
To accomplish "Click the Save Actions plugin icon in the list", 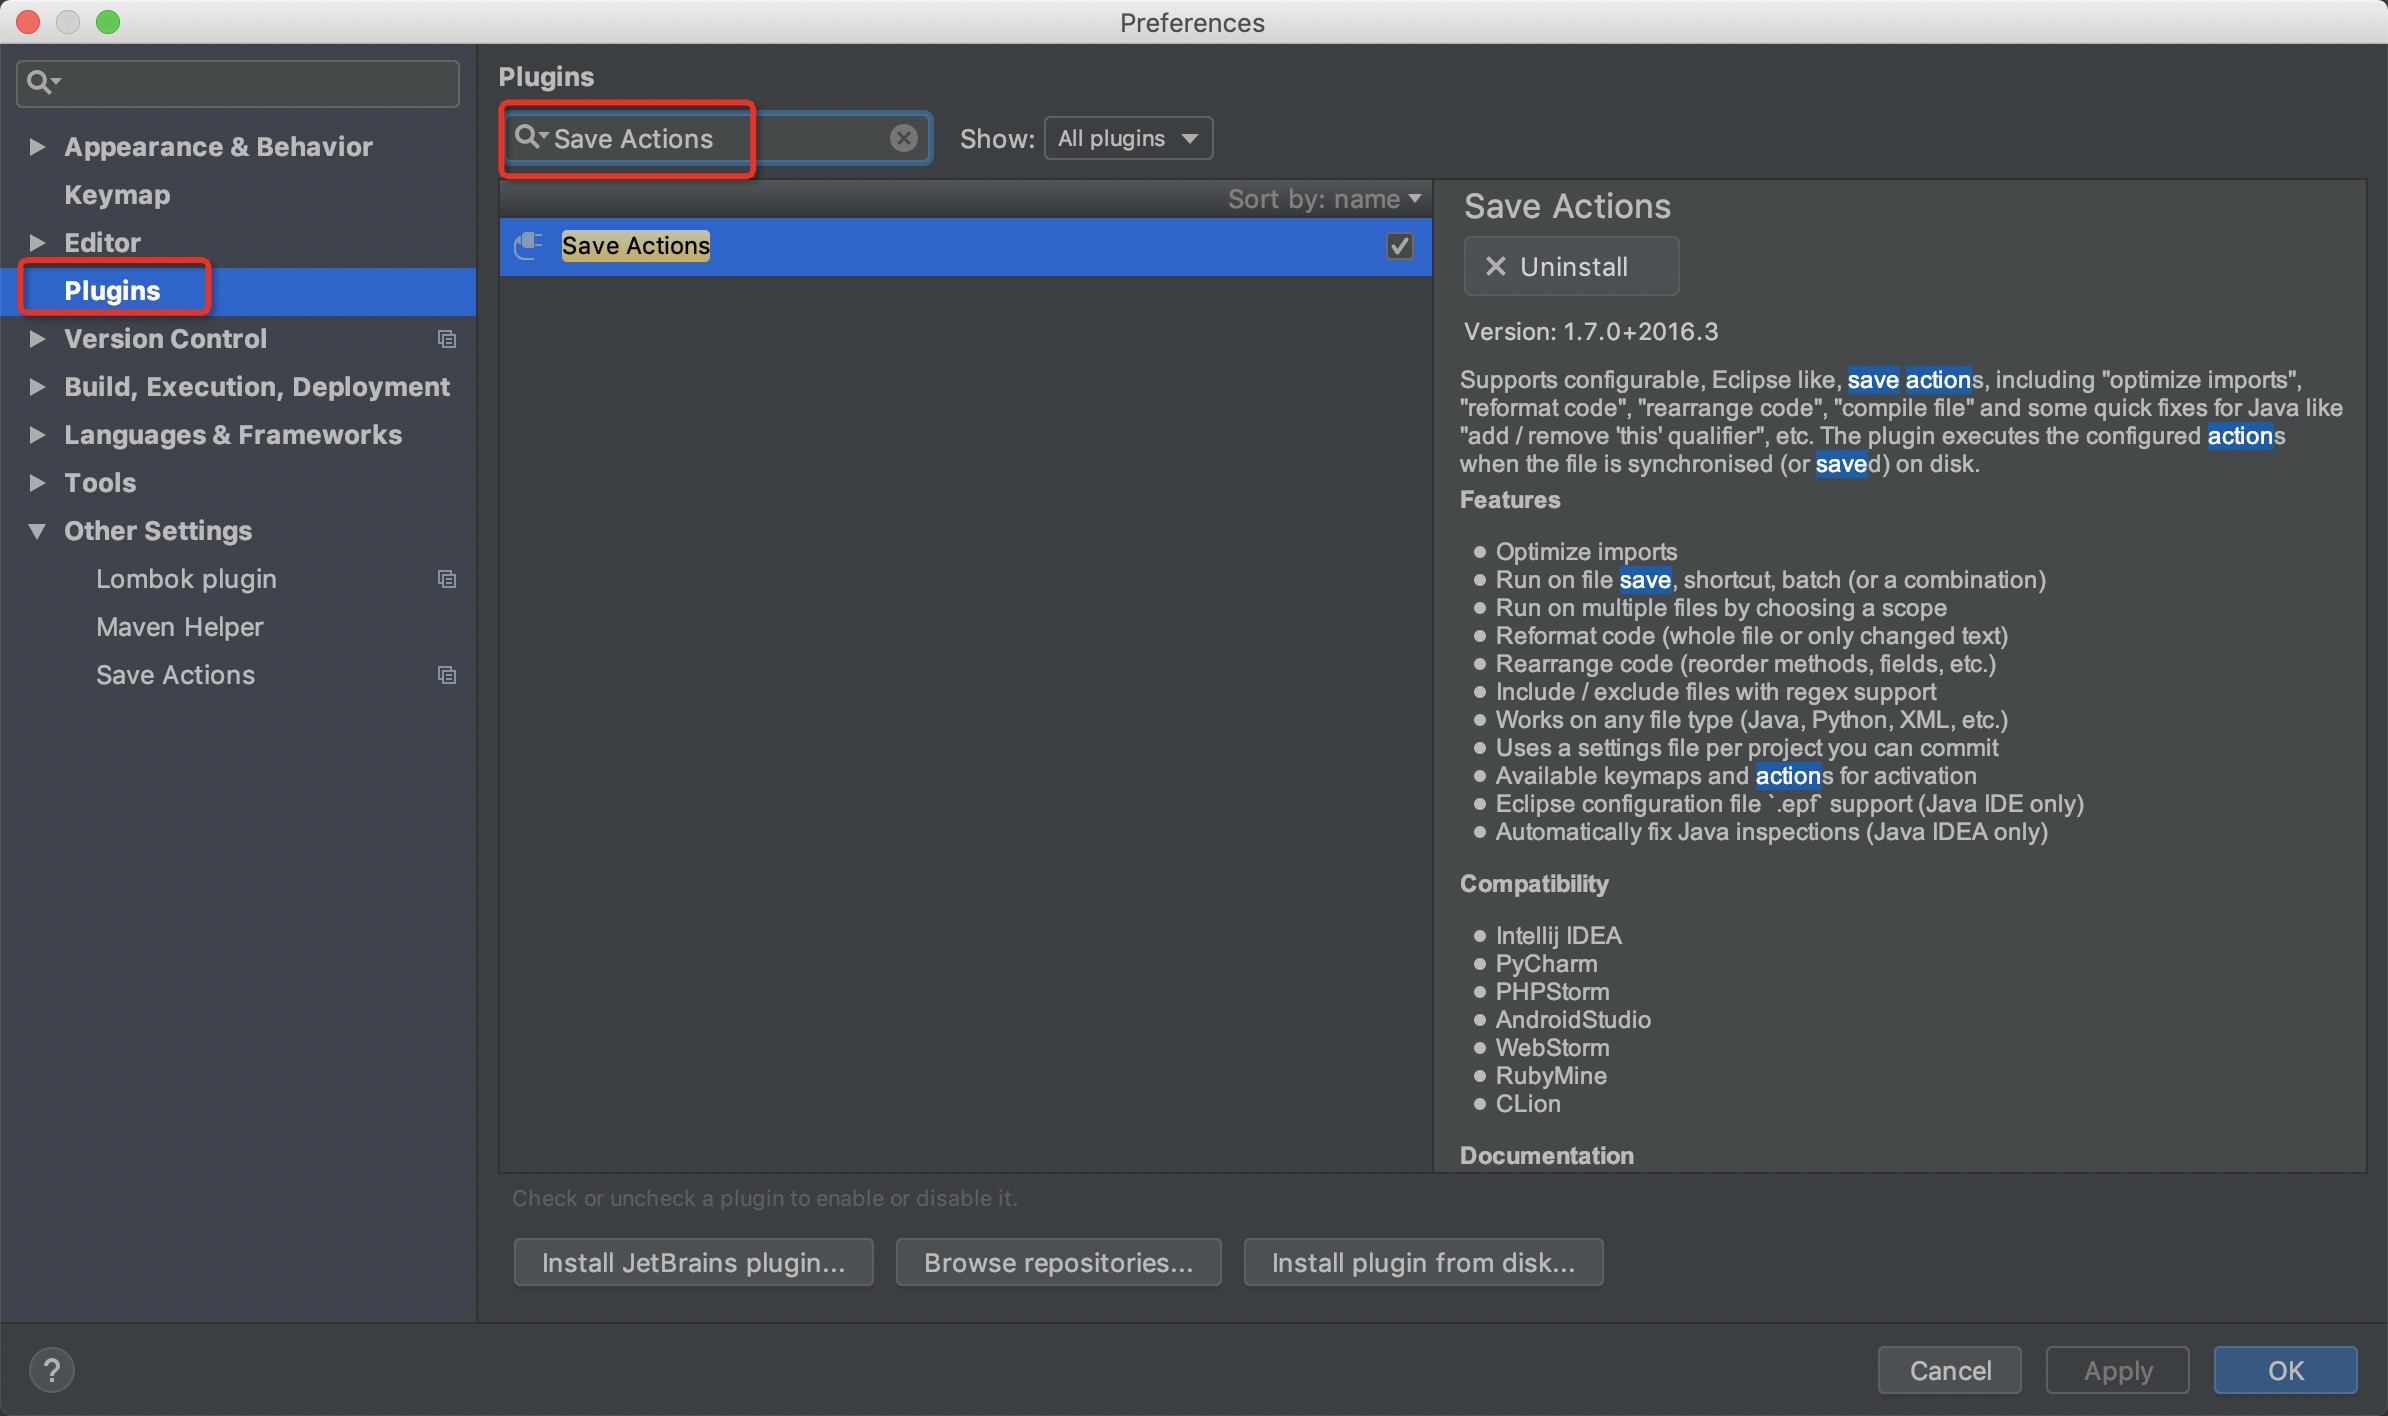I will (x=528, y=245).
